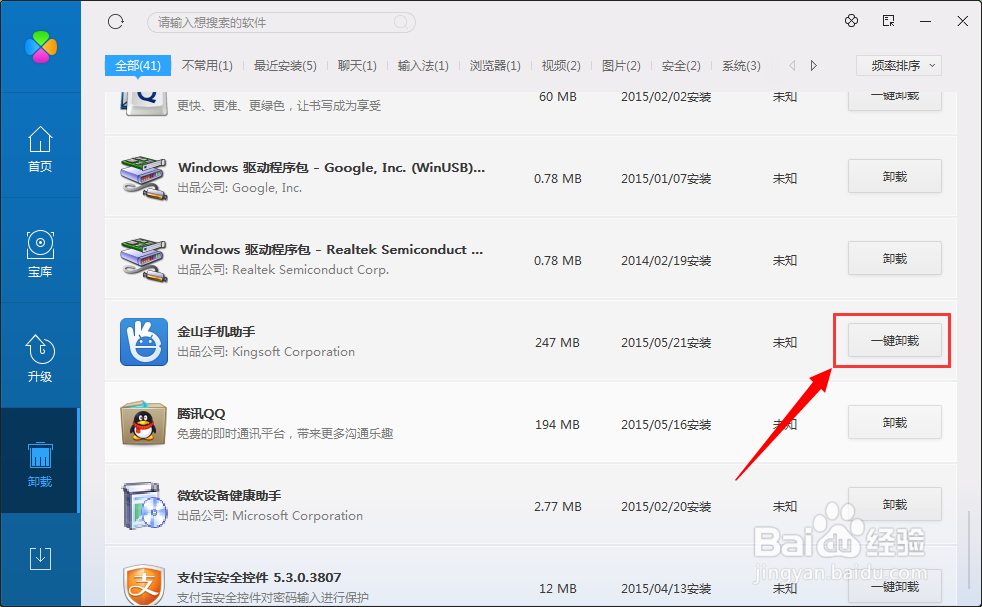Click the 卸载 trash icon in sidebar
982x607 pixels.
click(40, 455)
